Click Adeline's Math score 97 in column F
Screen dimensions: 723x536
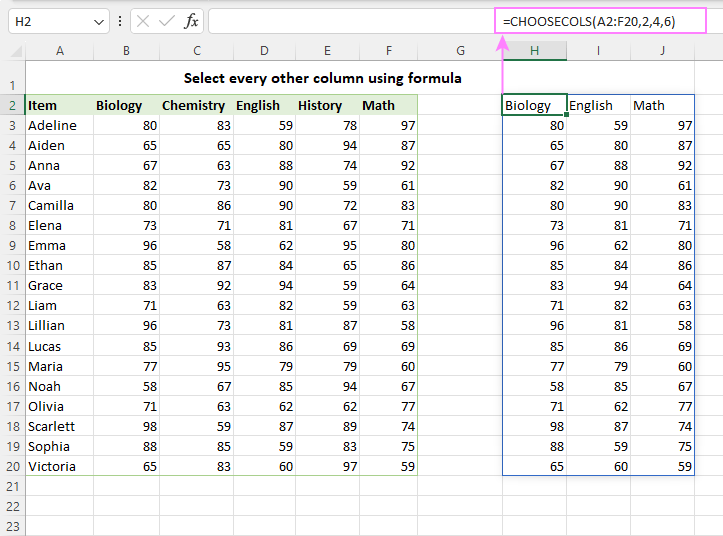[389, 125]
